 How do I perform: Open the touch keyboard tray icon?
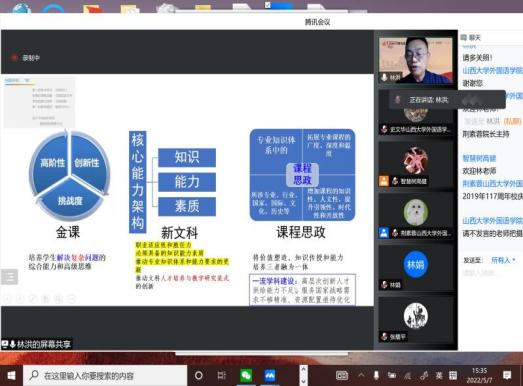tap(342, 376)
